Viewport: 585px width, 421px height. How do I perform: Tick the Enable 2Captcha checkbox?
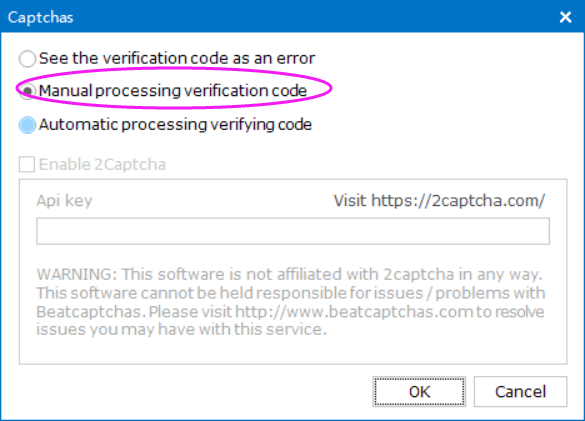pos(27,164)
